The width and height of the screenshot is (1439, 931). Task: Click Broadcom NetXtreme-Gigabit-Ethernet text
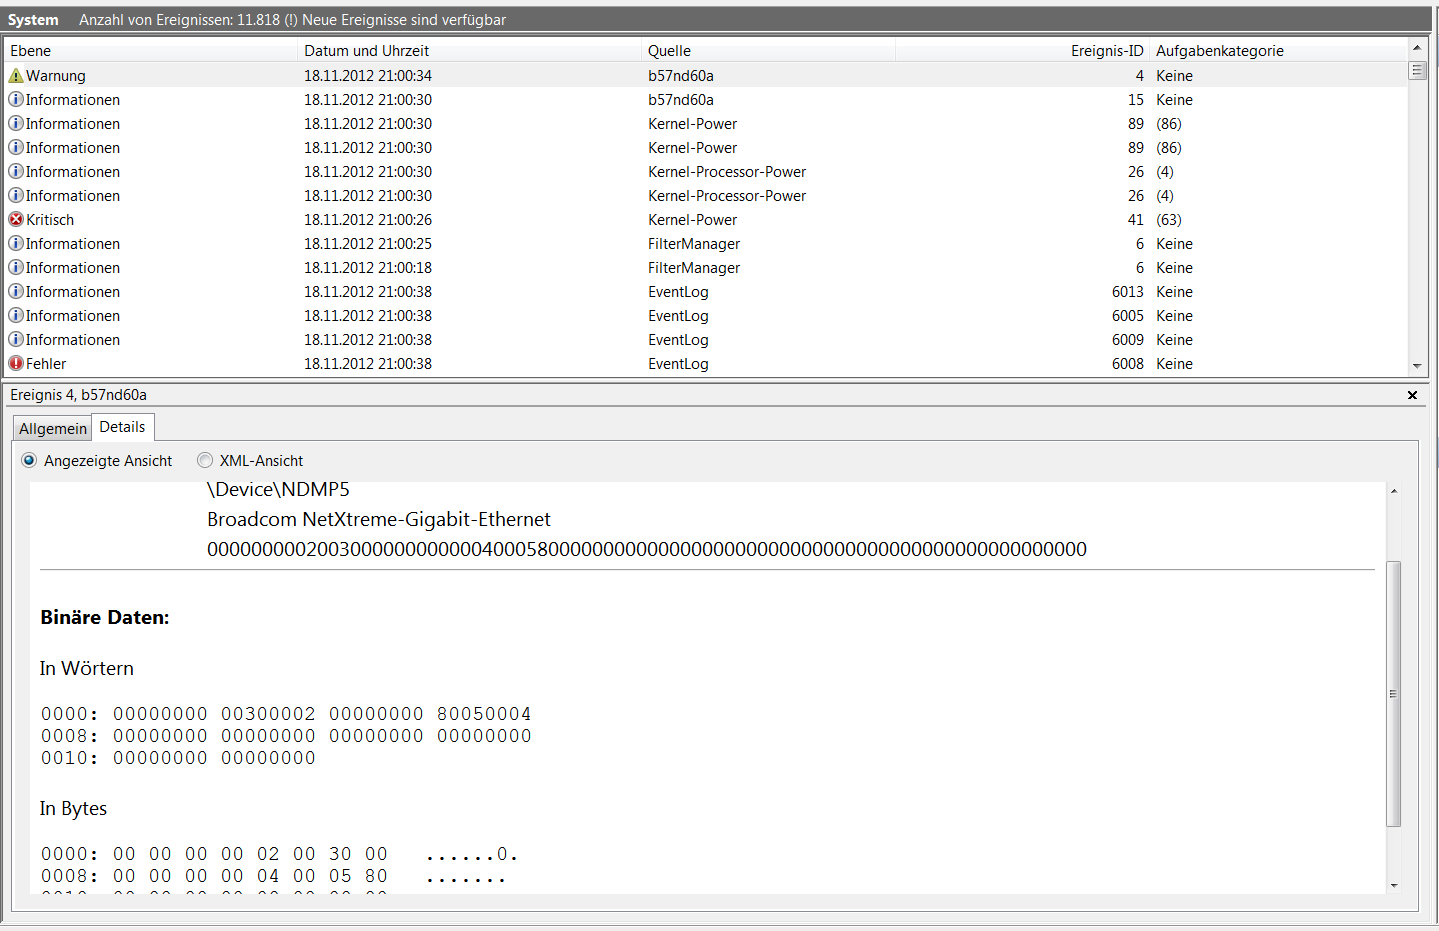379,519
